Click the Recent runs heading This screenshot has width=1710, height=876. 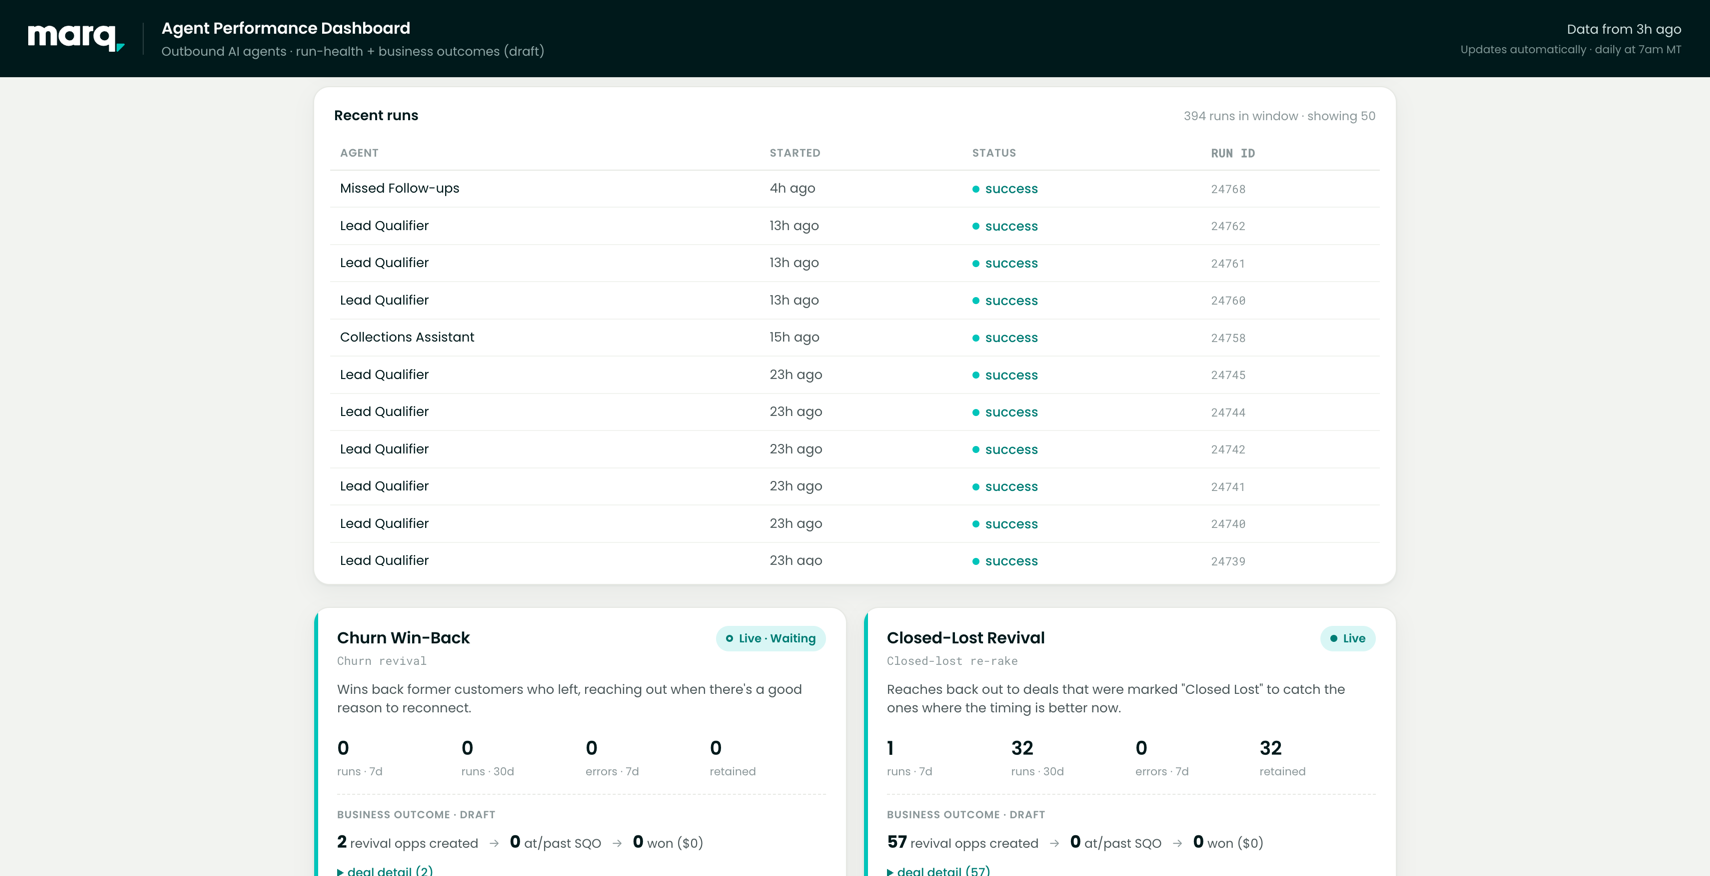click(376, 115)
